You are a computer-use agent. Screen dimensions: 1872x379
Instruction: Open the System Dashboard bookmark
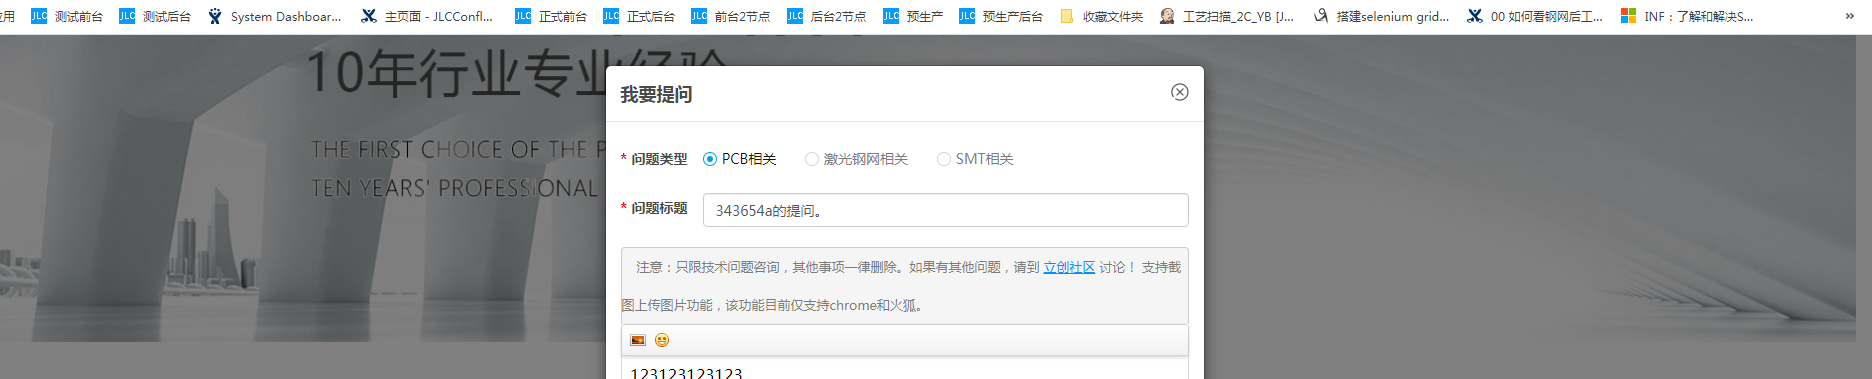(275, 16)
